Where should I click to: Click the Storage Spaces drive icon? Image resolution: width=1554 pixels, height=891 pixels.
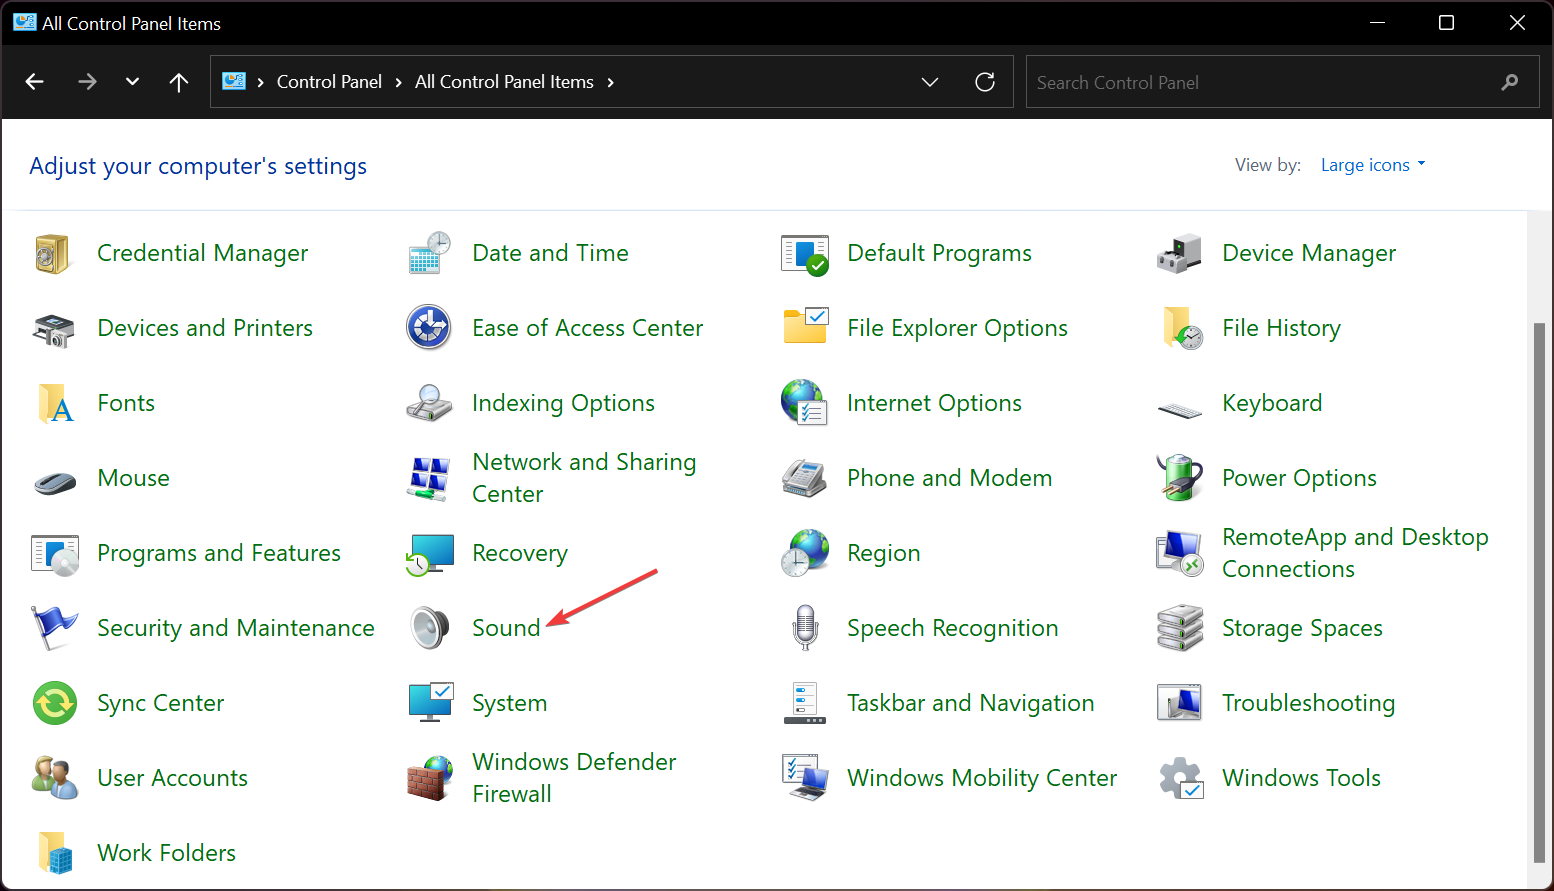click(1180, 628)
